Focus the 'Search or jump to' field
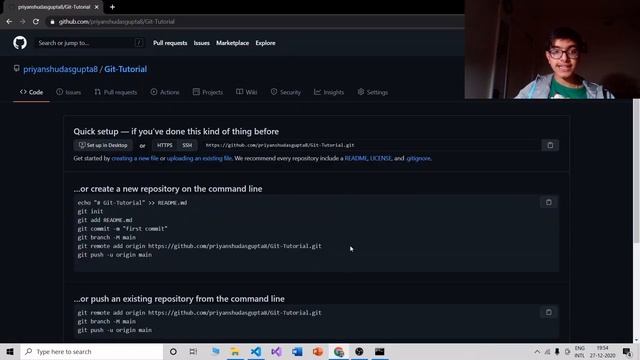 point(89,43)
